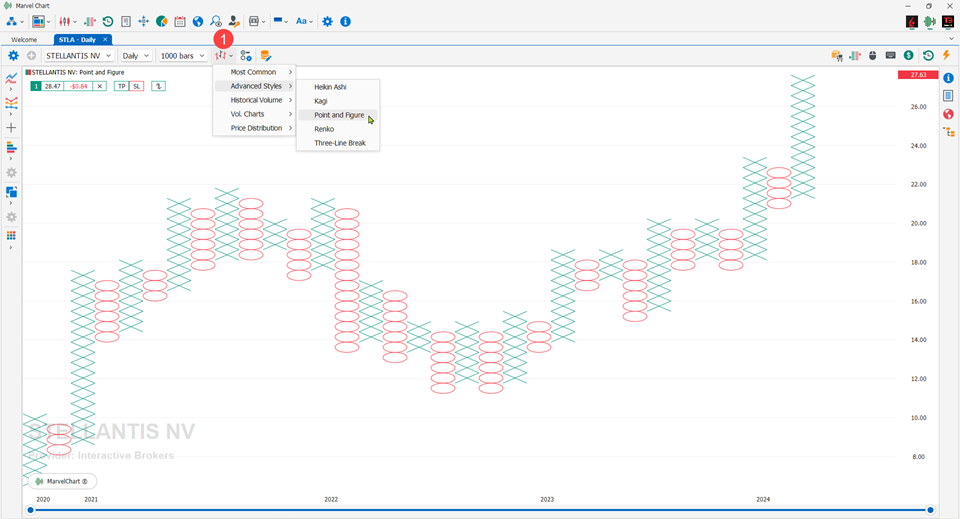Select the blue four-arrow crosshair tool
960x519 pixels.
(144, 21)
